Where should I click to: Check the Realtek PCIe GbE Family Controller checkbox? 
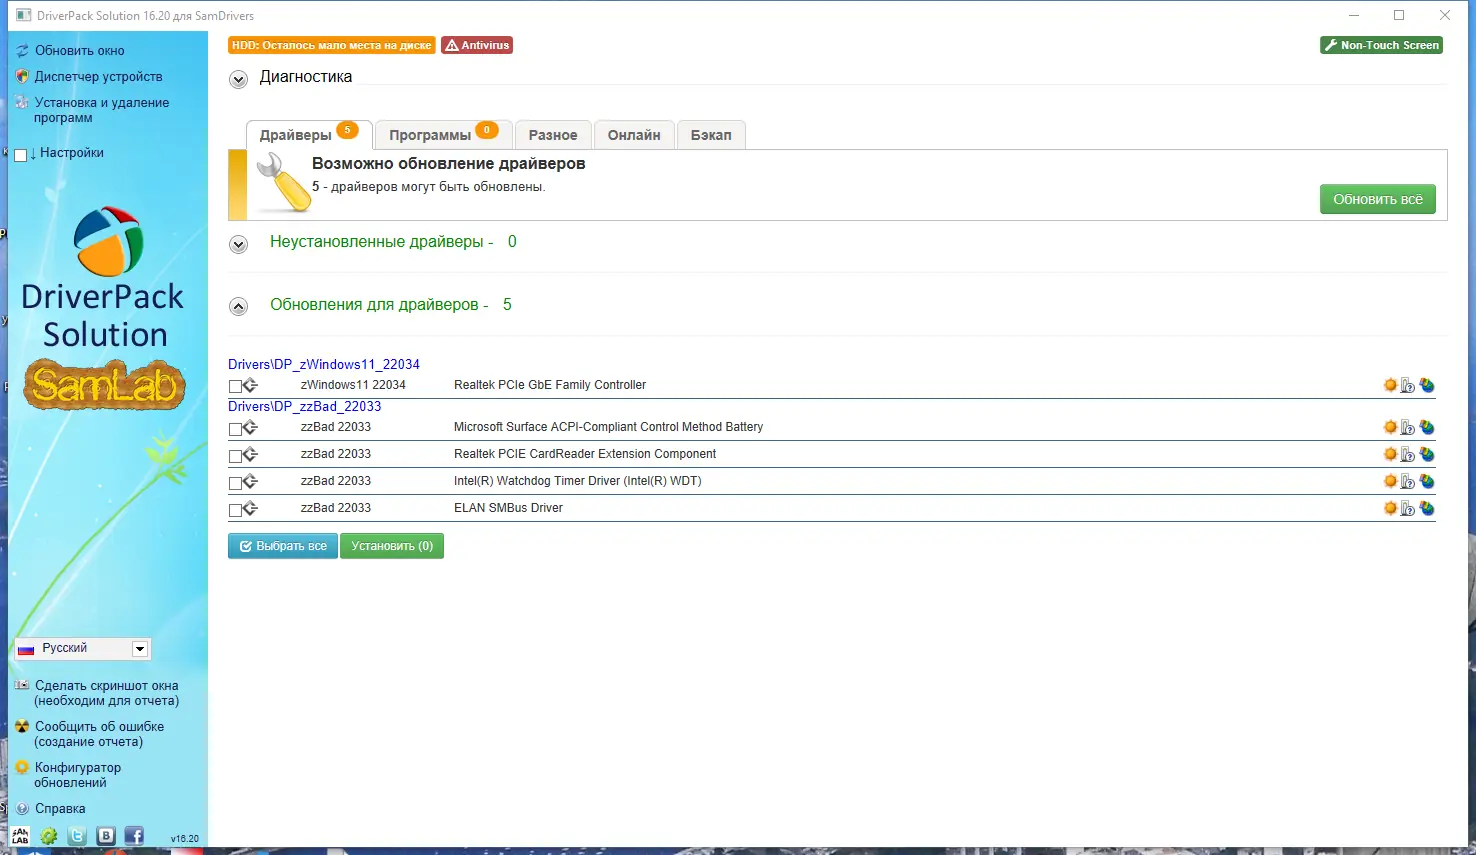pos(235,386)
